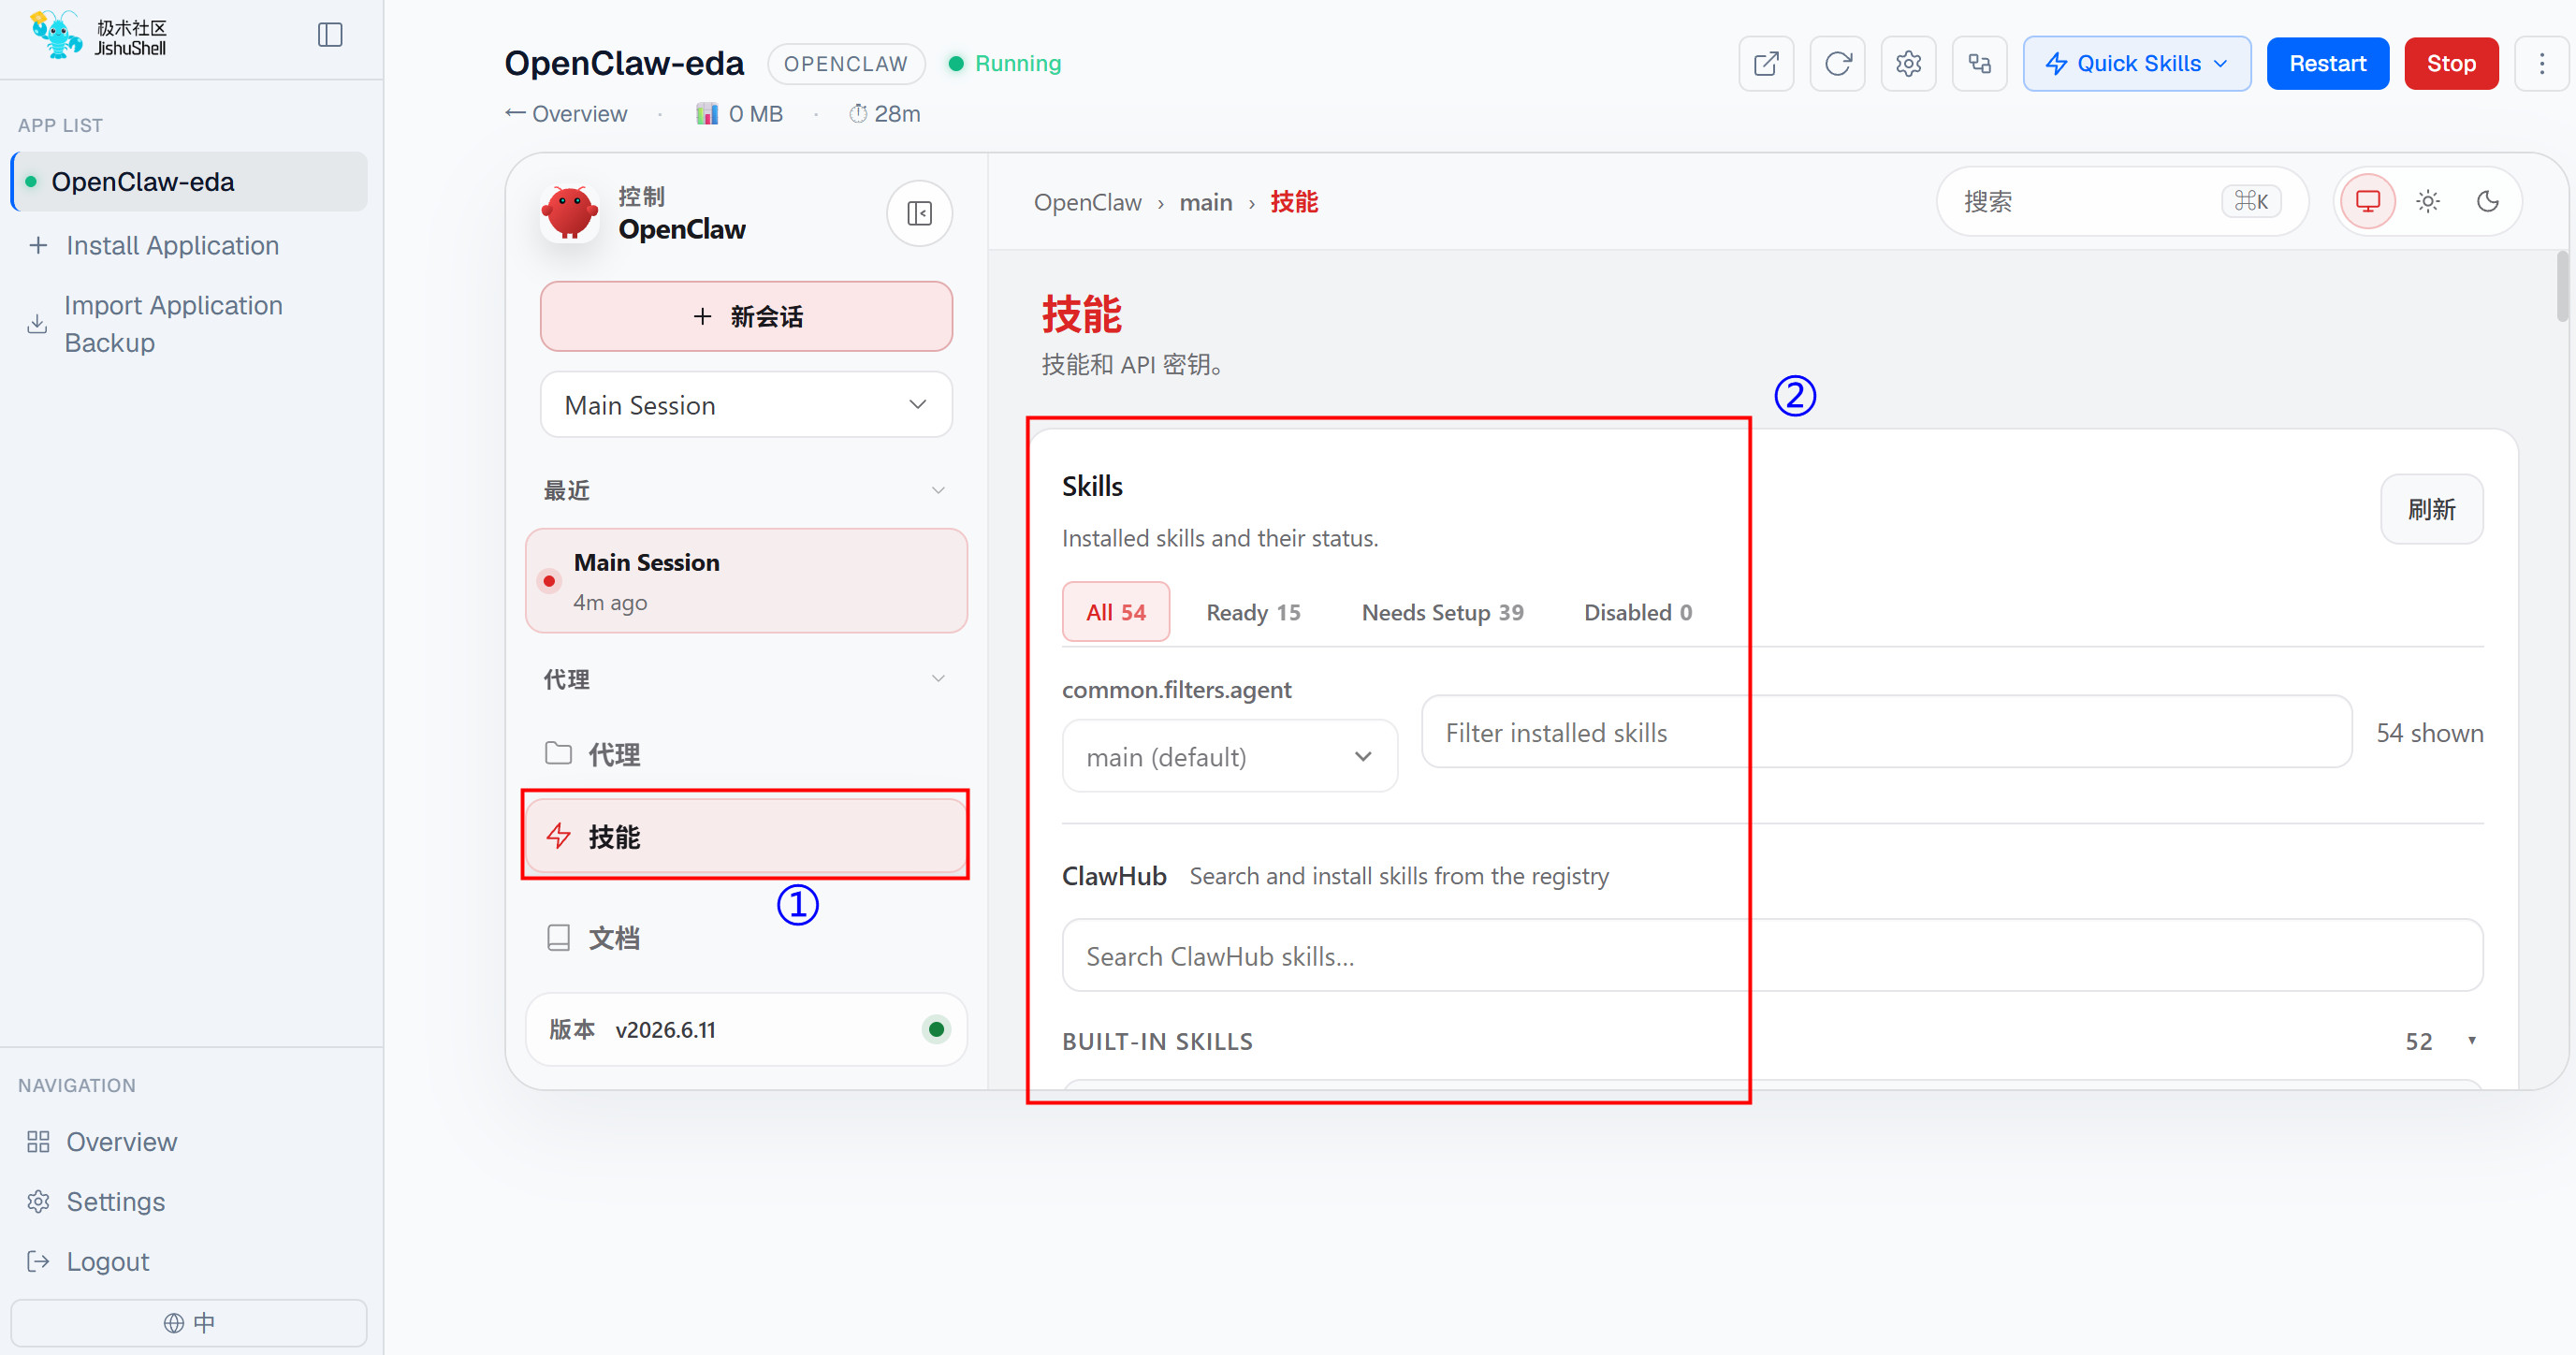2576x1355 pixels.
Task: Open Quick Skills dropdown
Action: point(2137,63)
